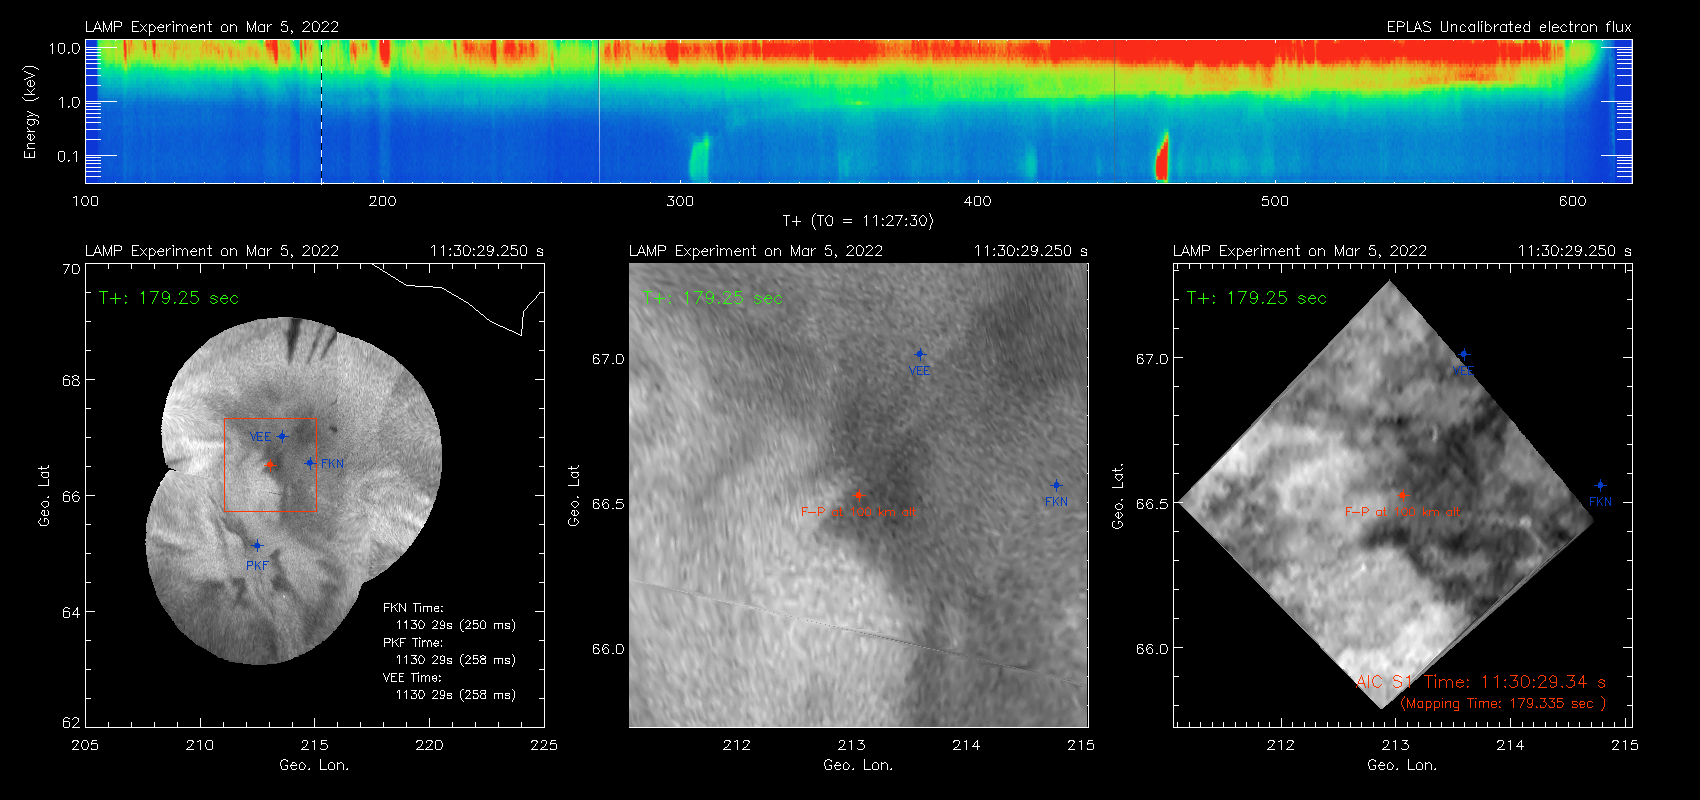Screen dimensions: 1700x800
Task: Click 'F-P at 120 km alt' label in middle panel
Action: coord(858,512)
